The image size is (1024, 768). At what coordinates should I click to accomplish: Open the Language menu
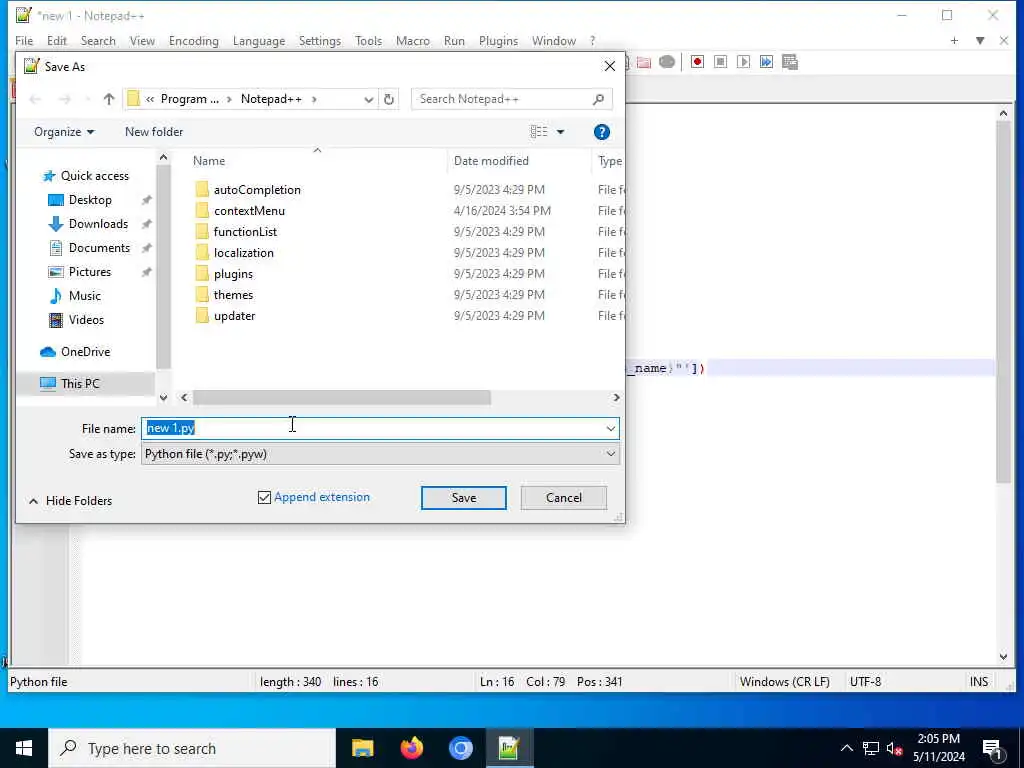(x=259, y=40)
